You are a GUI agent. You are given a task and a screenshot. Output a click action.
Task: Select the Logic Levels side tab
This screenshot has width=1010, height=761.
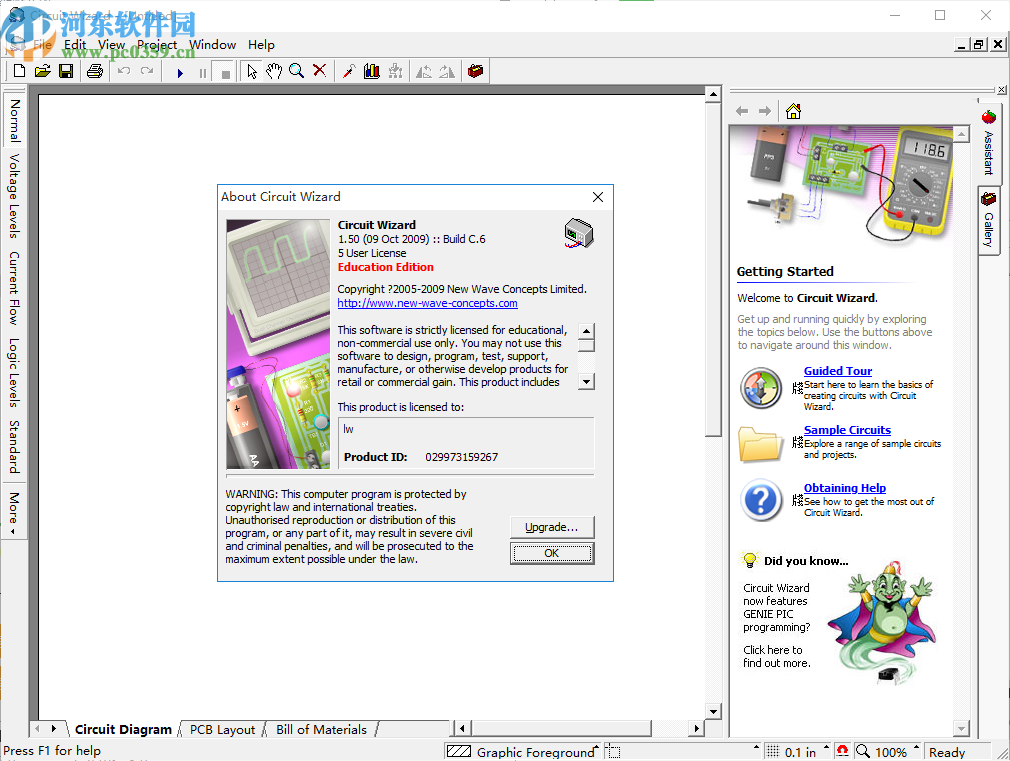point(15,372)
